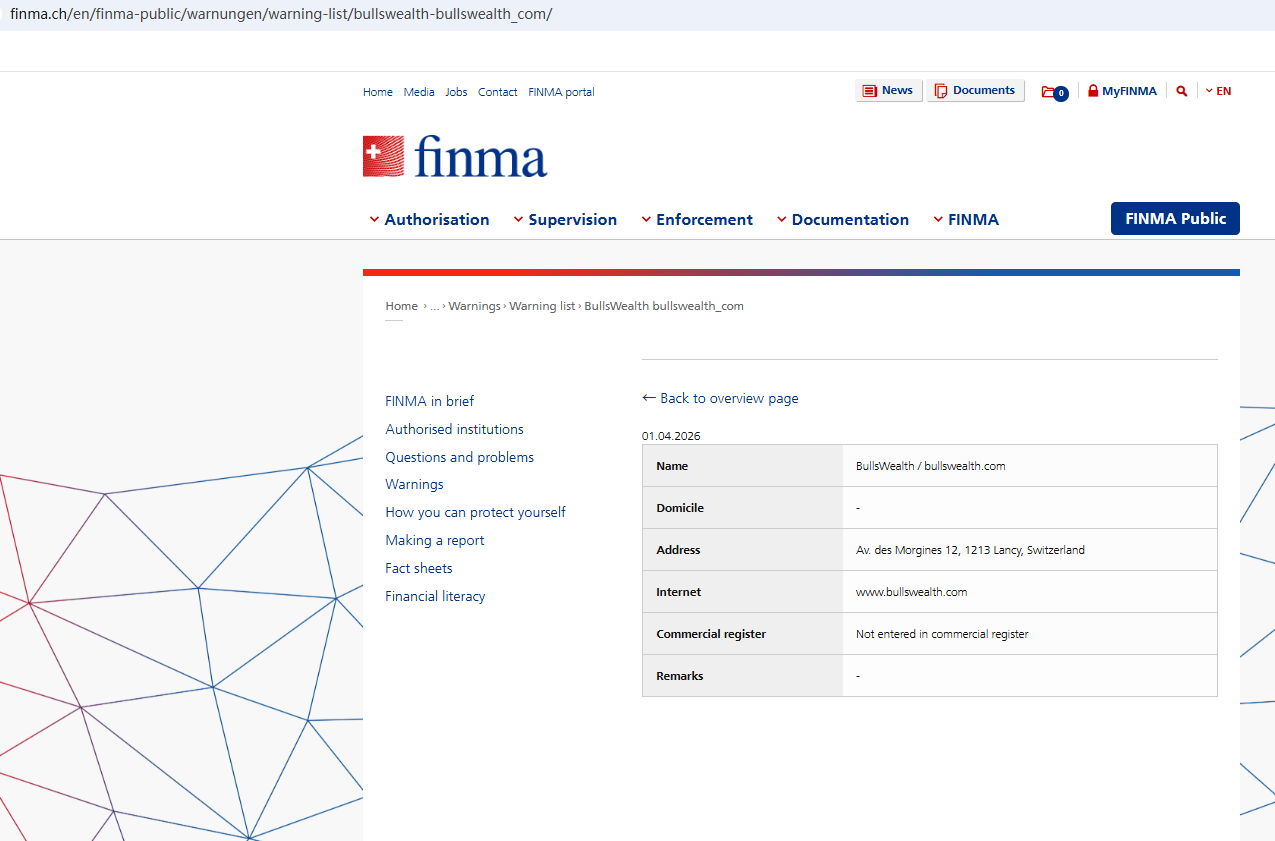Open Warnings sidebar item
Viewport: 1275px width, 841px height.
(x=415, y=484)
